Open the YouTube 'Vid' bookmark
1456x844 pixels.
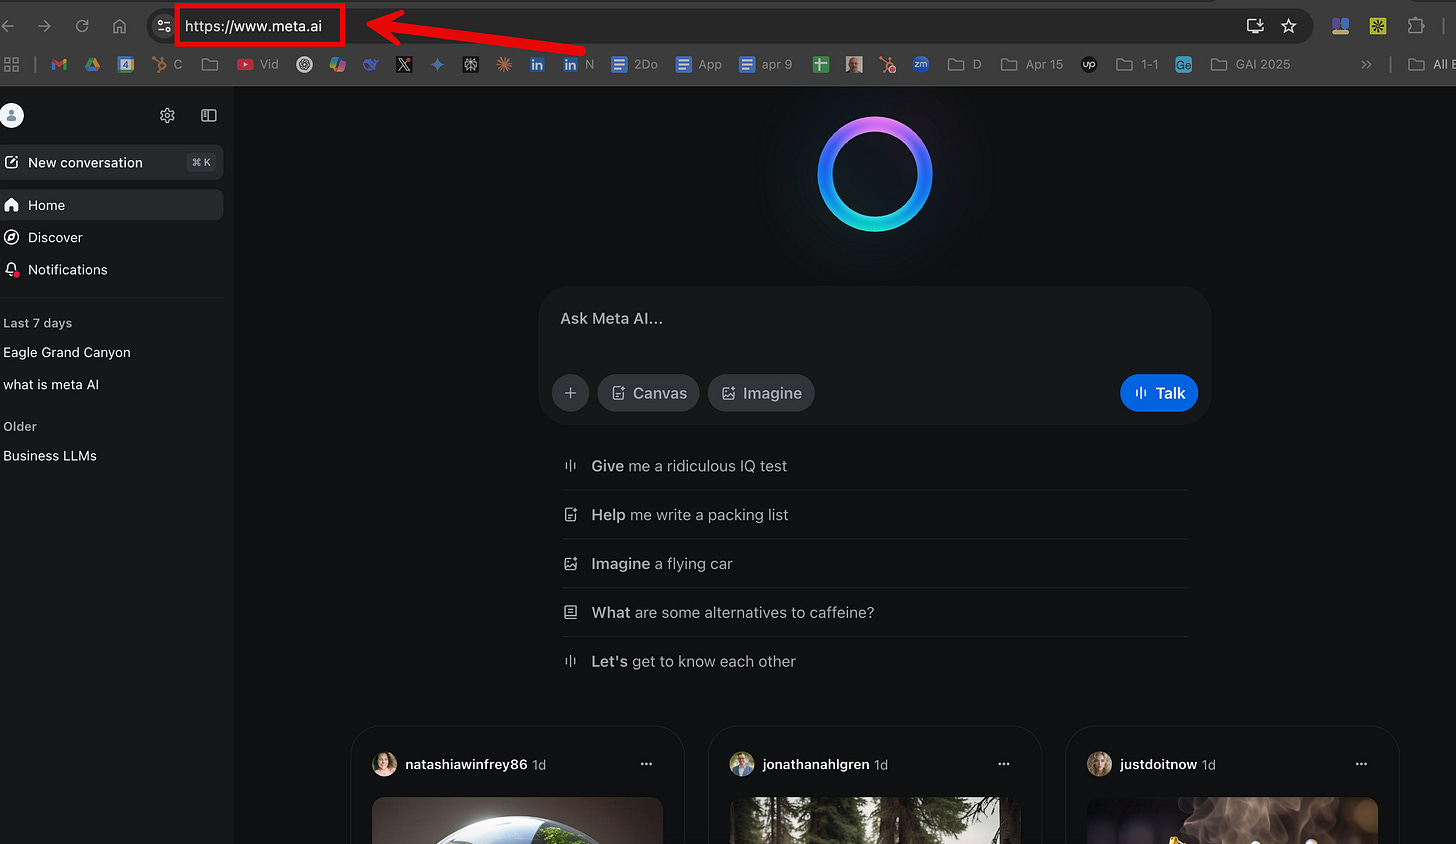click(258, 64)
